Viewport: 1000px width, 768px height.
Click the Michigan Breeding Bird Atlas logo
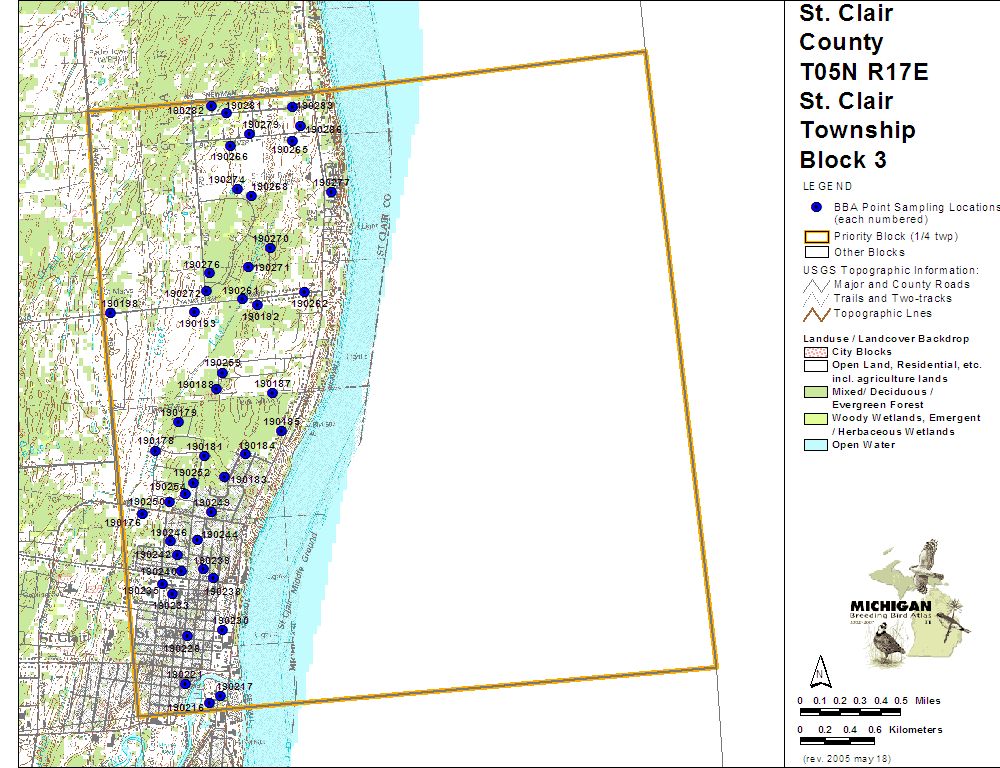coord(910,601)
